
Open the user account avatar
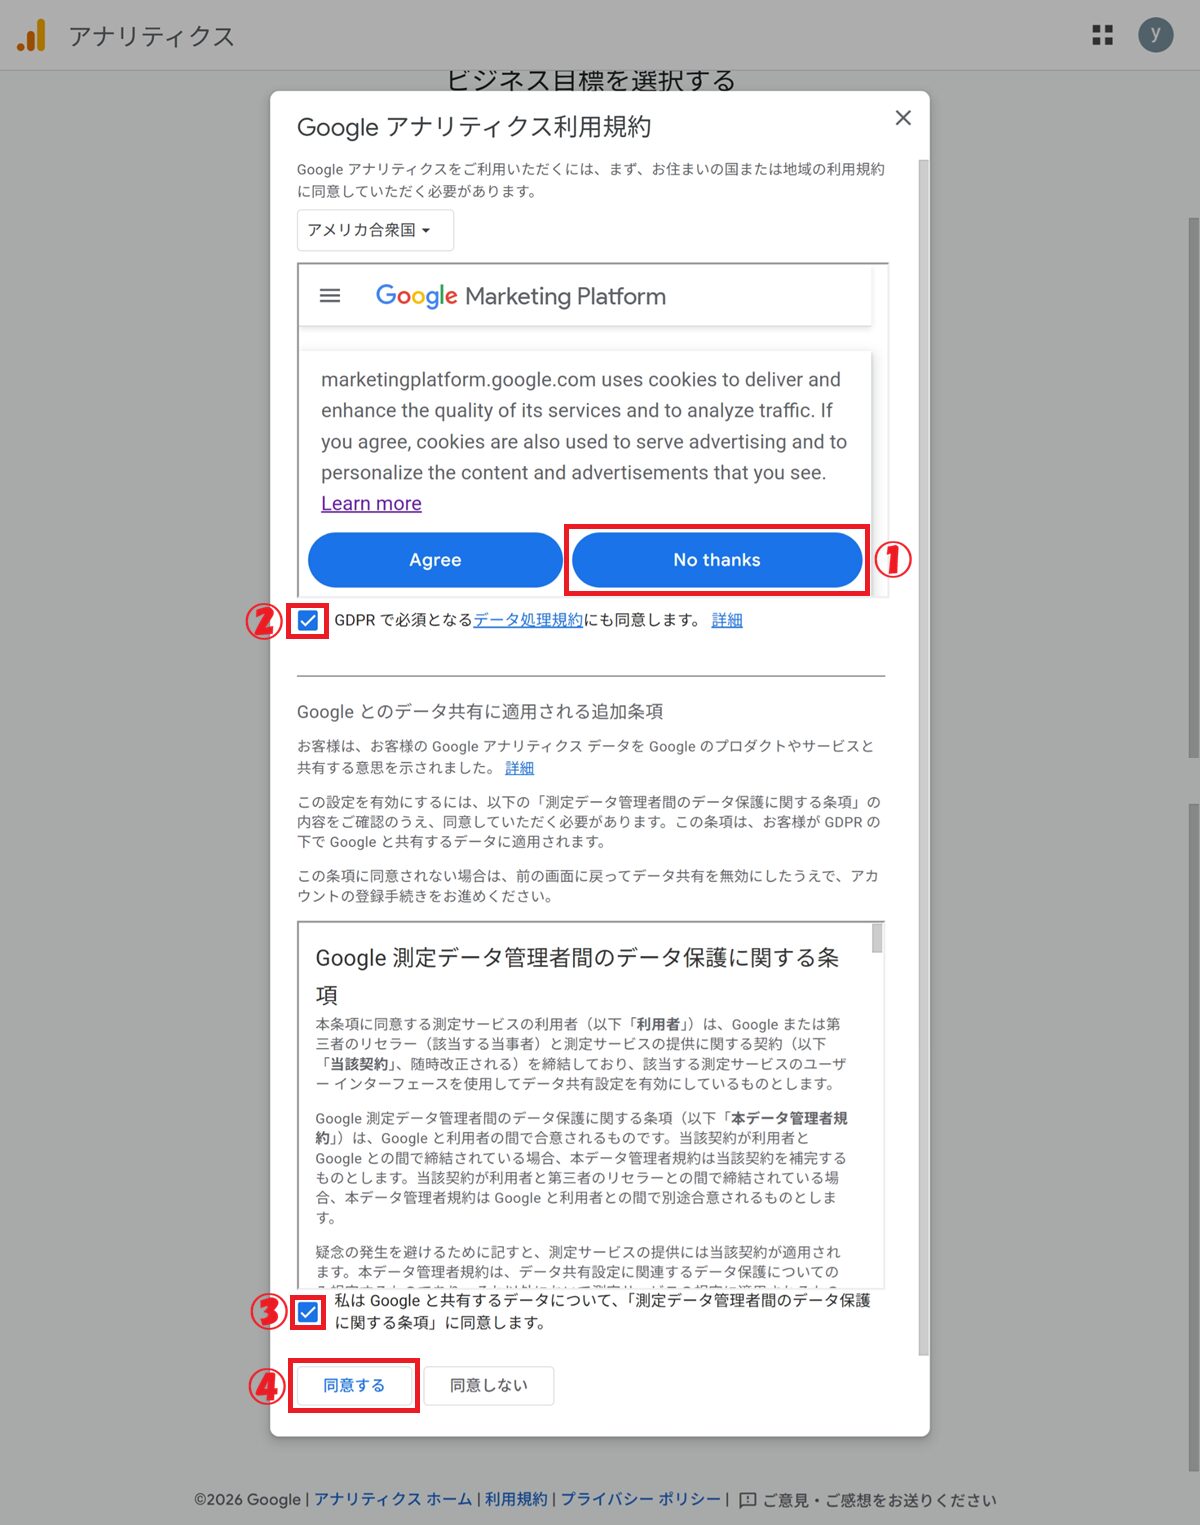point(1155,35)
